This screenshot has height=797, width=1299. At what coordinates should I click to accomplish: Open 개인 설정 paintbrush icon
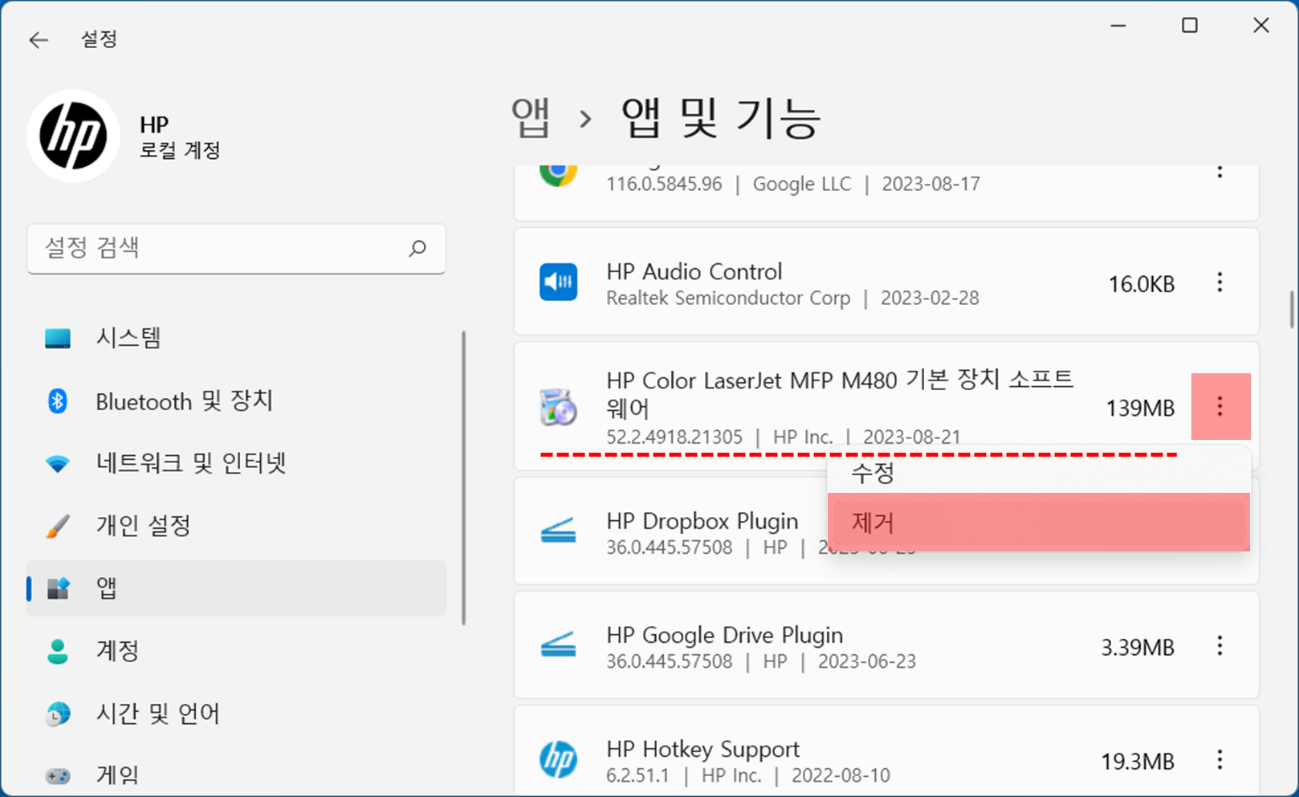[x=58, y=526]
